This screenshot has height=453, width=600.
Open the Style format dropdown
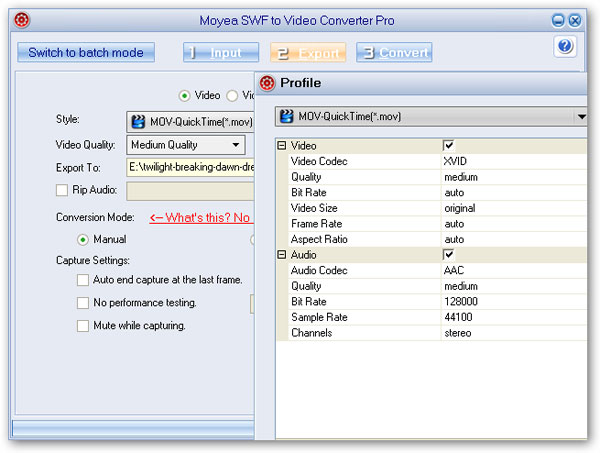click(x=190, y=122)
